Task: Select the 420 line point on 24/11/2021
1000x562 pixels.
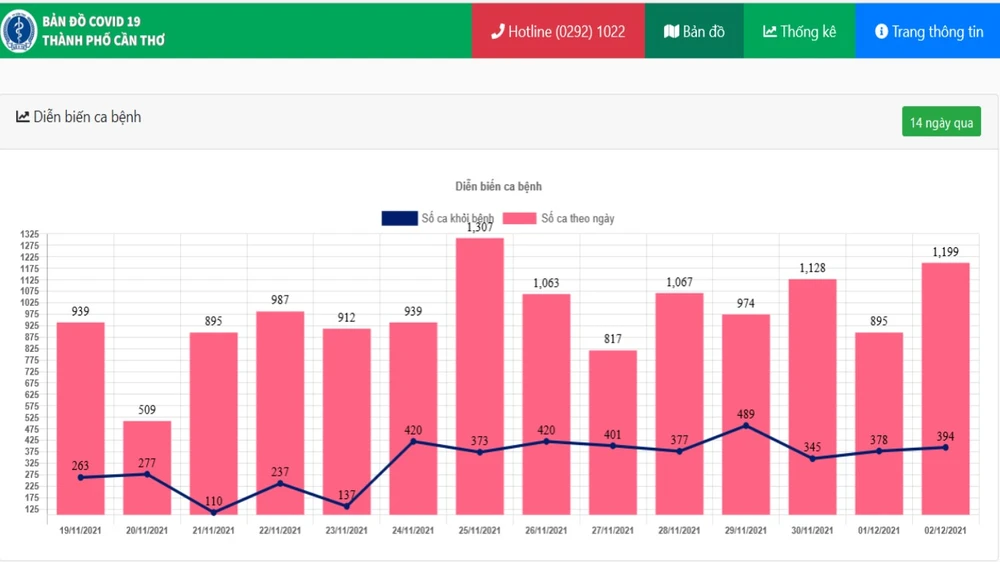Action: [x=413, y=441]
